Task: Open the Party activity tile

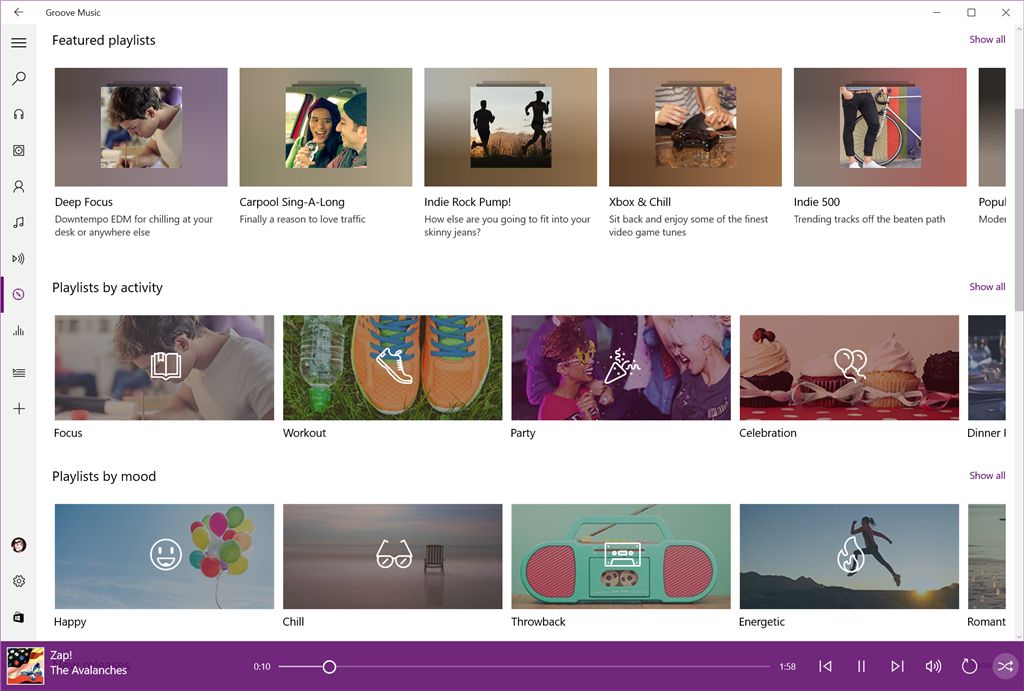Action: coord(621,368)
